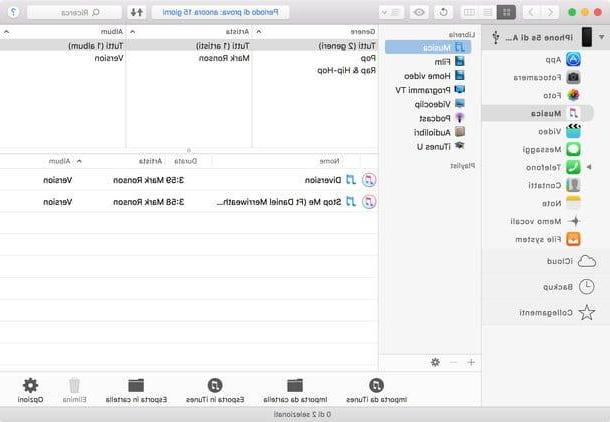Open the Fotocamera camera icon
Image resolution: width=610 pixels, height=422 pixels.
[573, 77]
